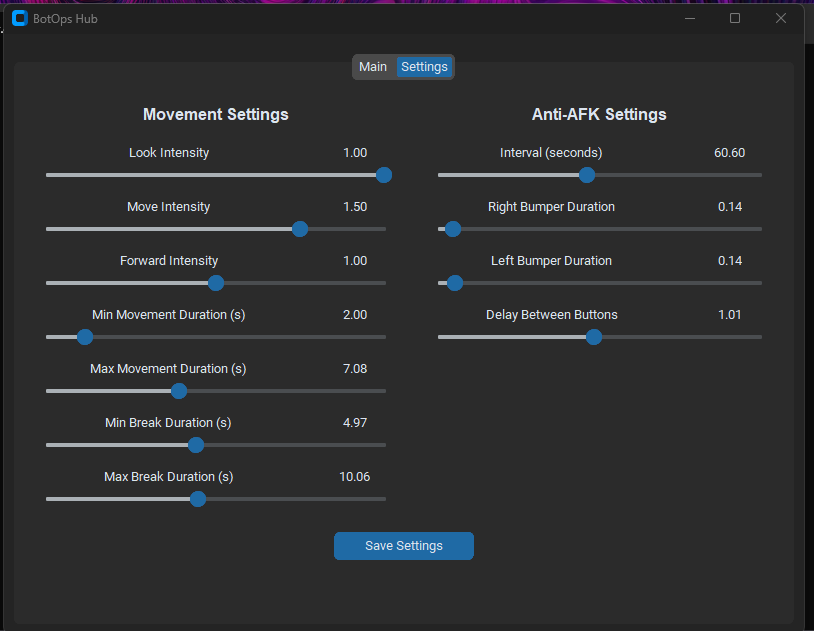The image size is (814, 631).
Task: Select the Settings tab
Action: tap(424, 67)
